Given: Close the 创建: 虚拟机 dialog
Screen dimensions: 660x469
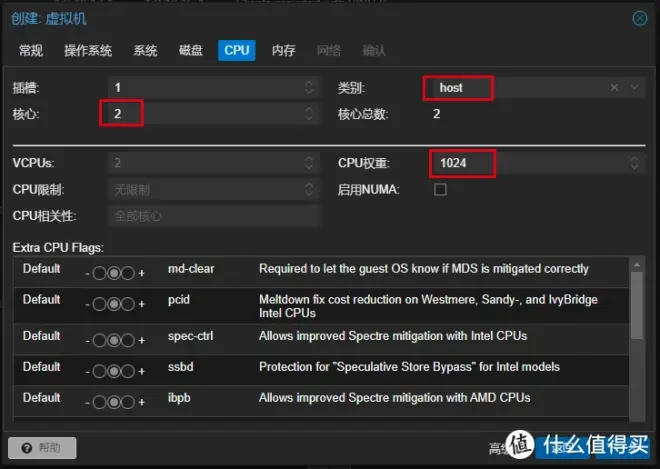Looking at the screenshot, I should [x=639, y=18].
